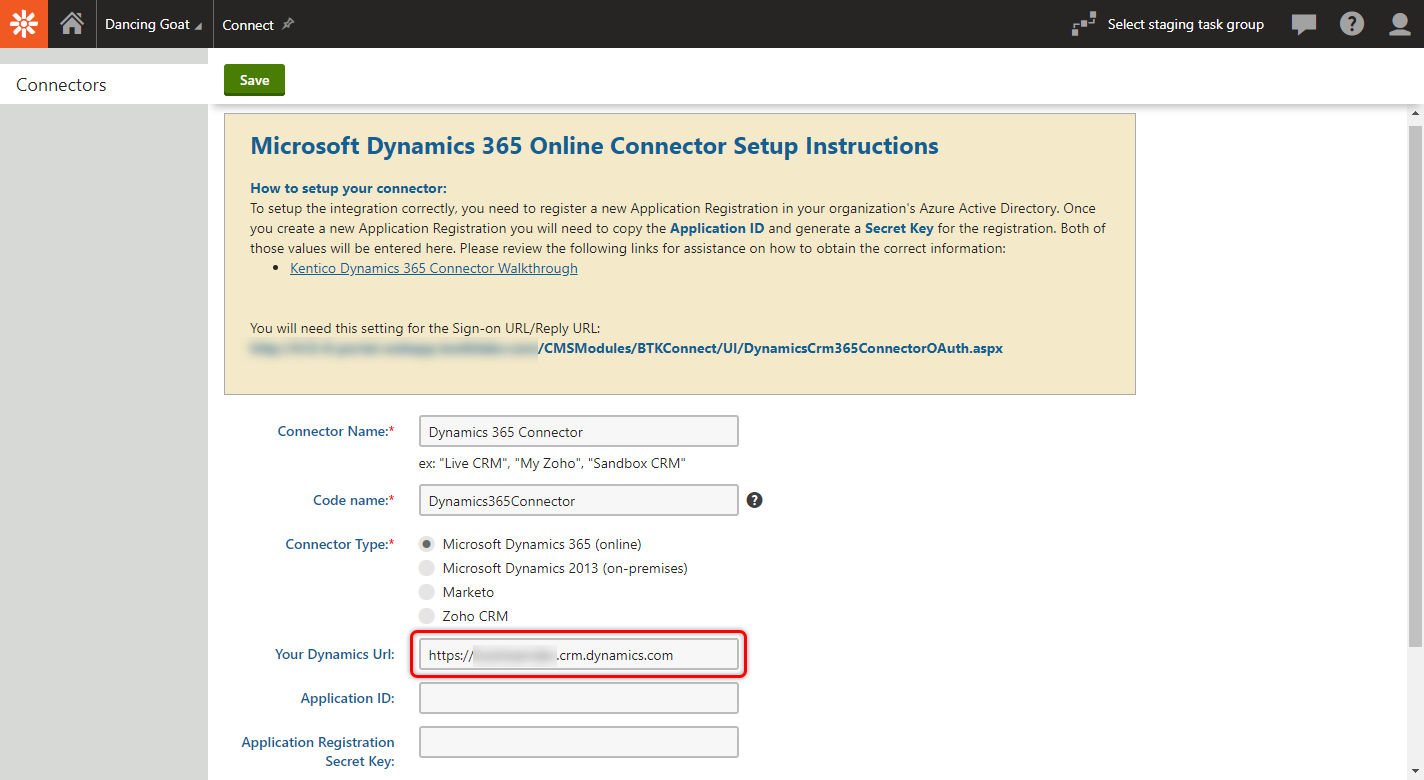Screen dimensions: 1424x780
Task: Click the Your Dynamics Url input field
Action: [579, 655]
